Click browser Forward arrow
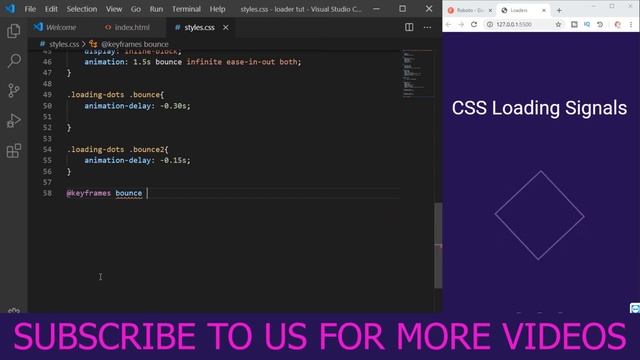The height and width of the screenshot is (360, 640). (461, 24)
